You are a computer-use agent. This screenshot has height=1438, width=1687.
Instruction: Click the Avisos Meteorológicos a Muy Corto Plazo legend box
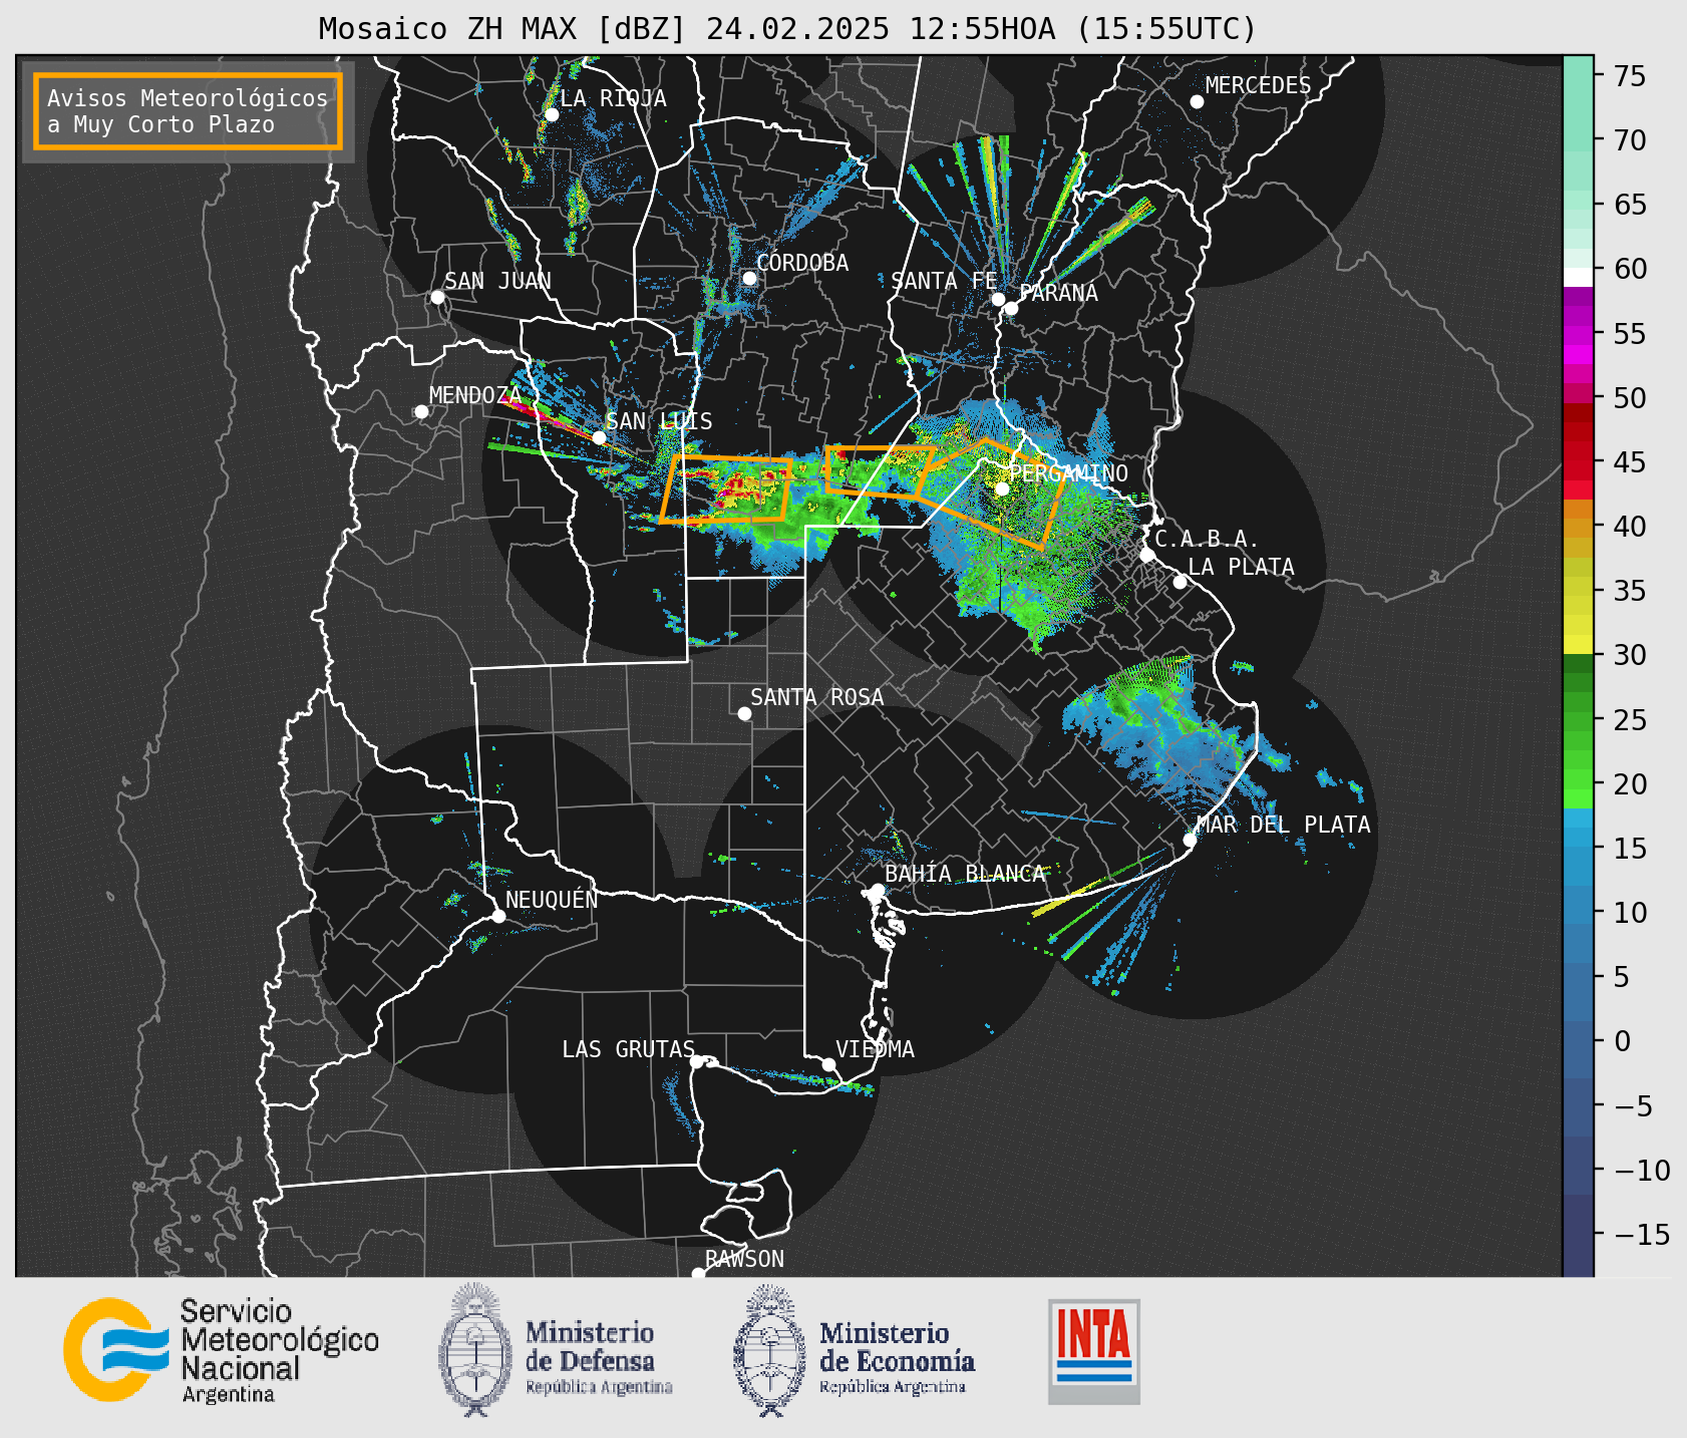click(188, 111)
